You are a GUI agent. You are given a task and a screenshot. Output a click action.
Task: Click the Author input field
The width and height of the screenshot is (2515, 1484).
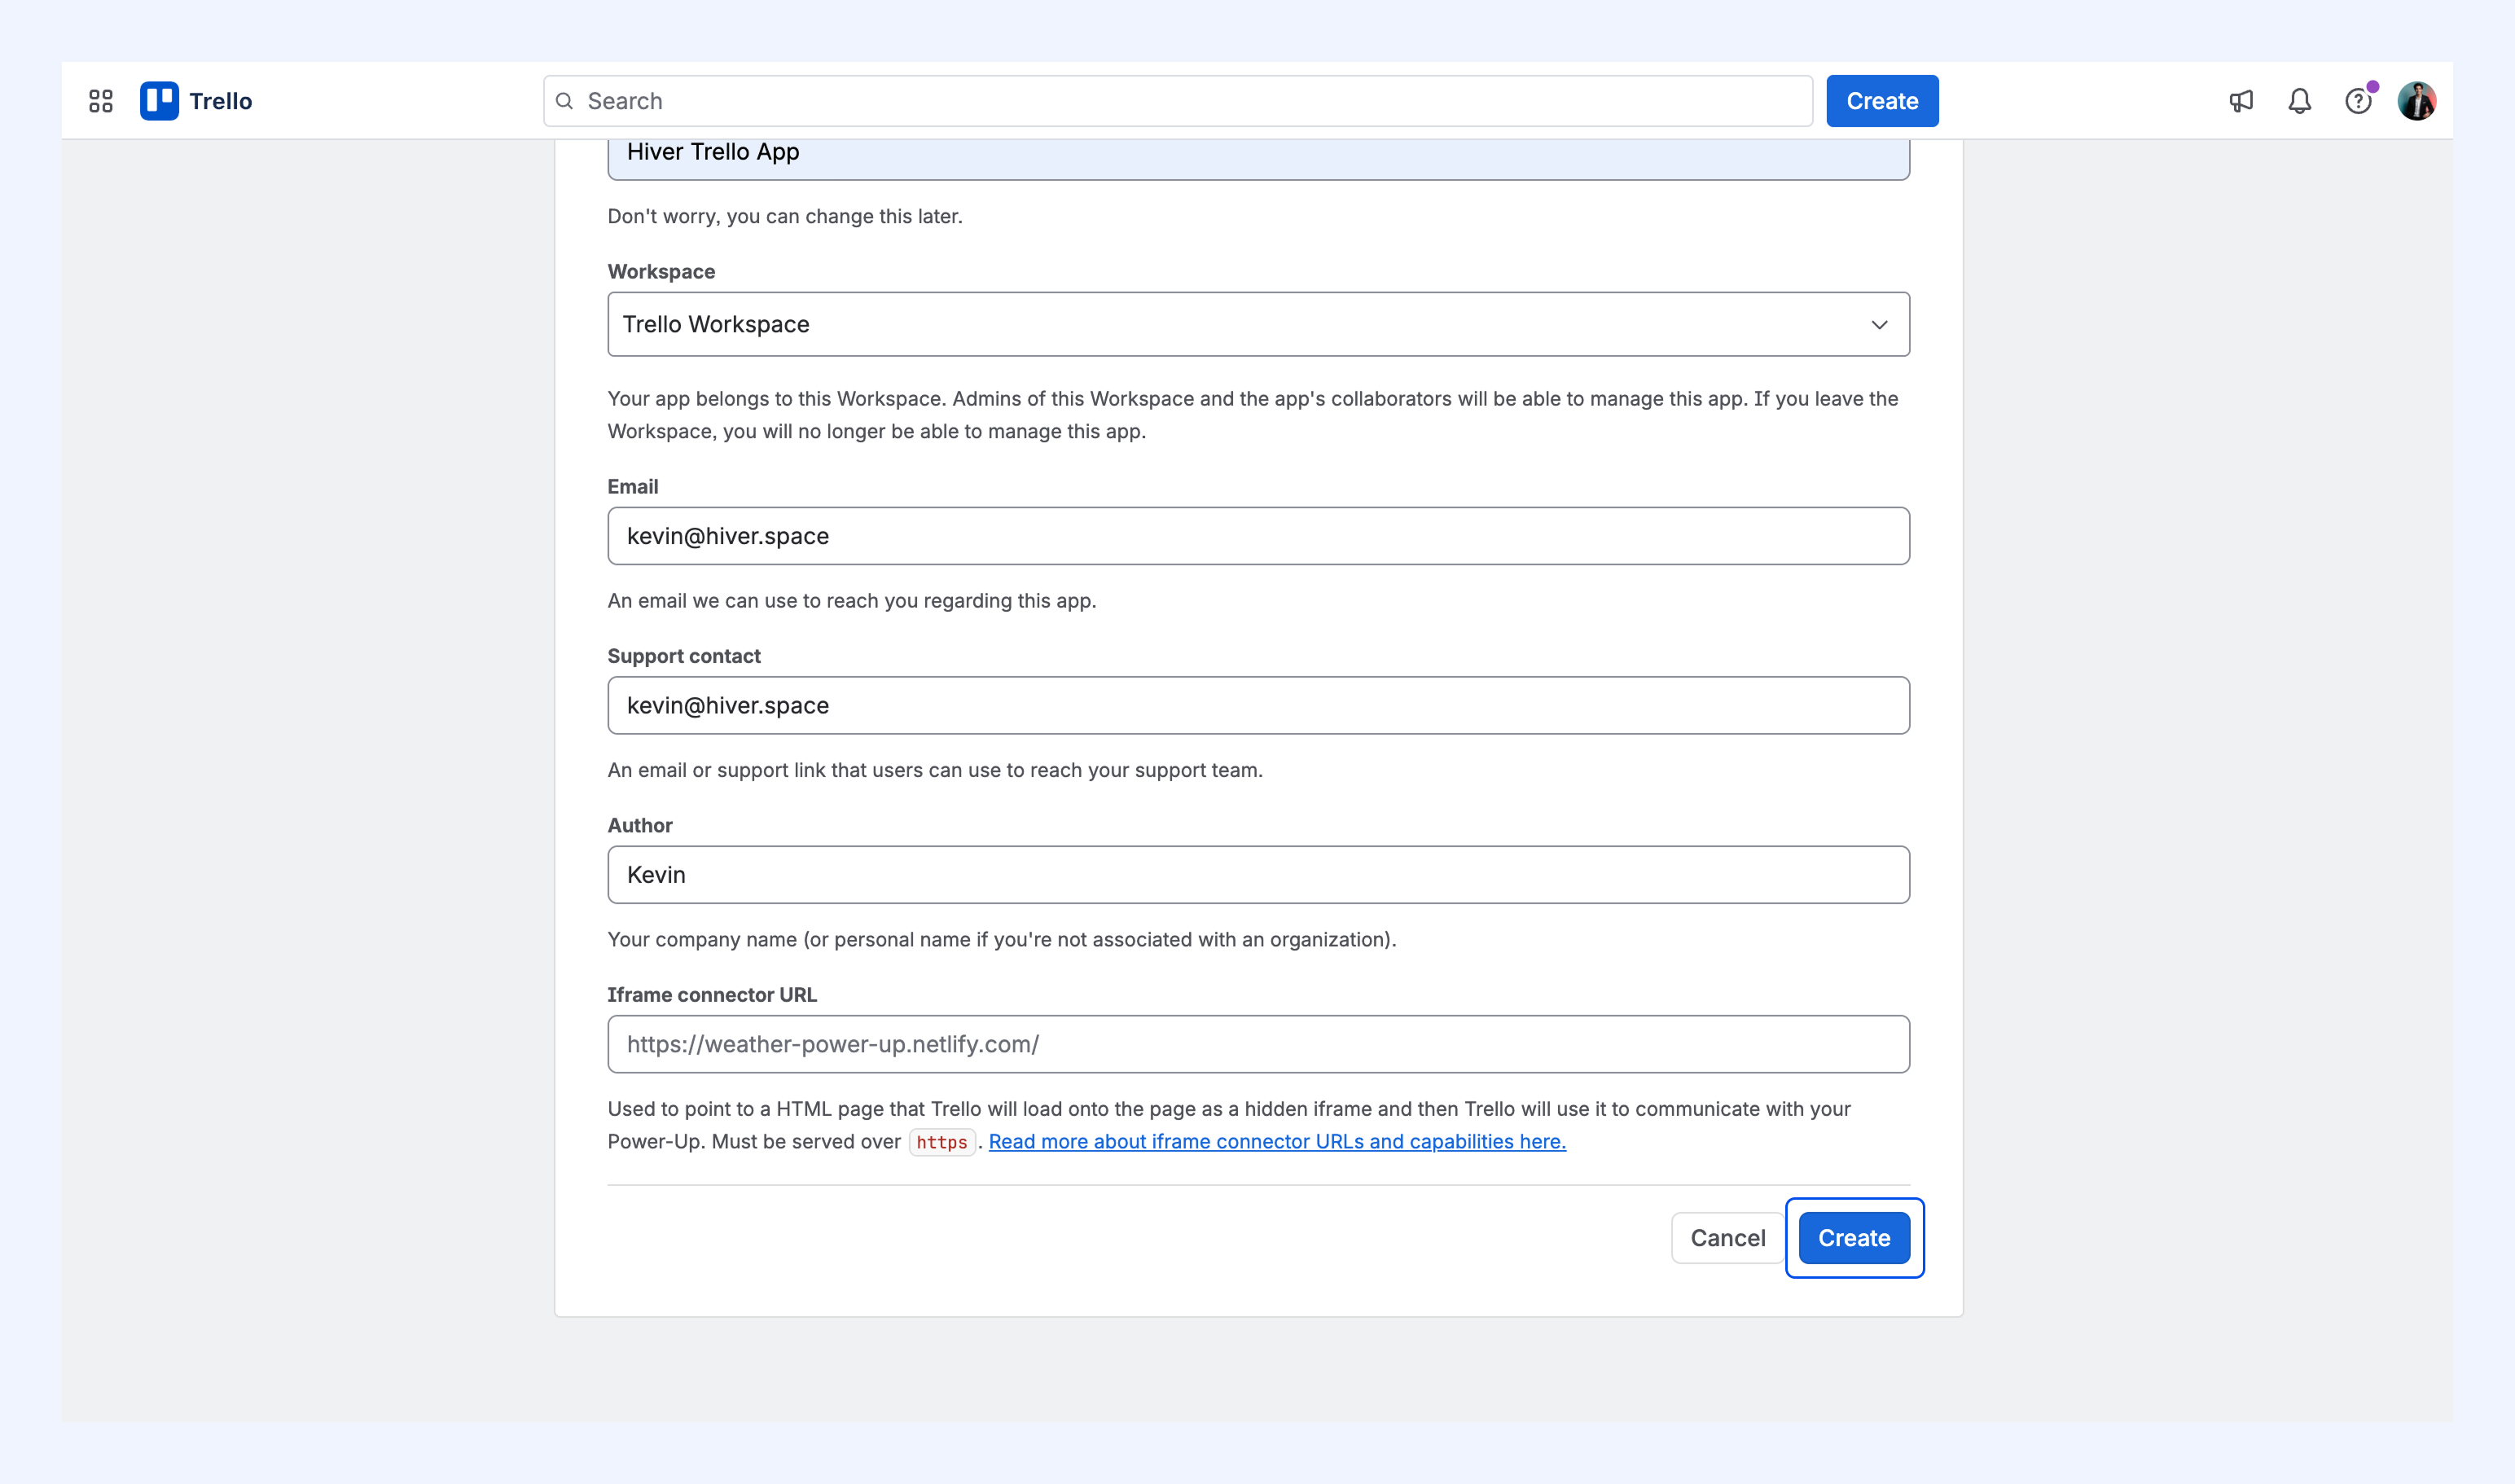pos(1258,875)
